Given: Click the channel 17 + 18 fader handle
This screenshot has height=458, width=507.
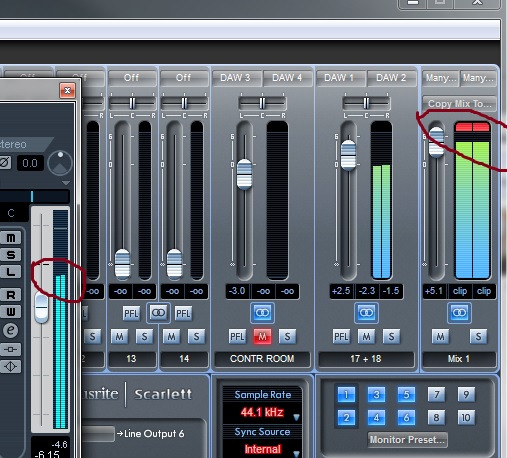Looking at the screenshot, I should pyautogui.click(x=349, y=155).
